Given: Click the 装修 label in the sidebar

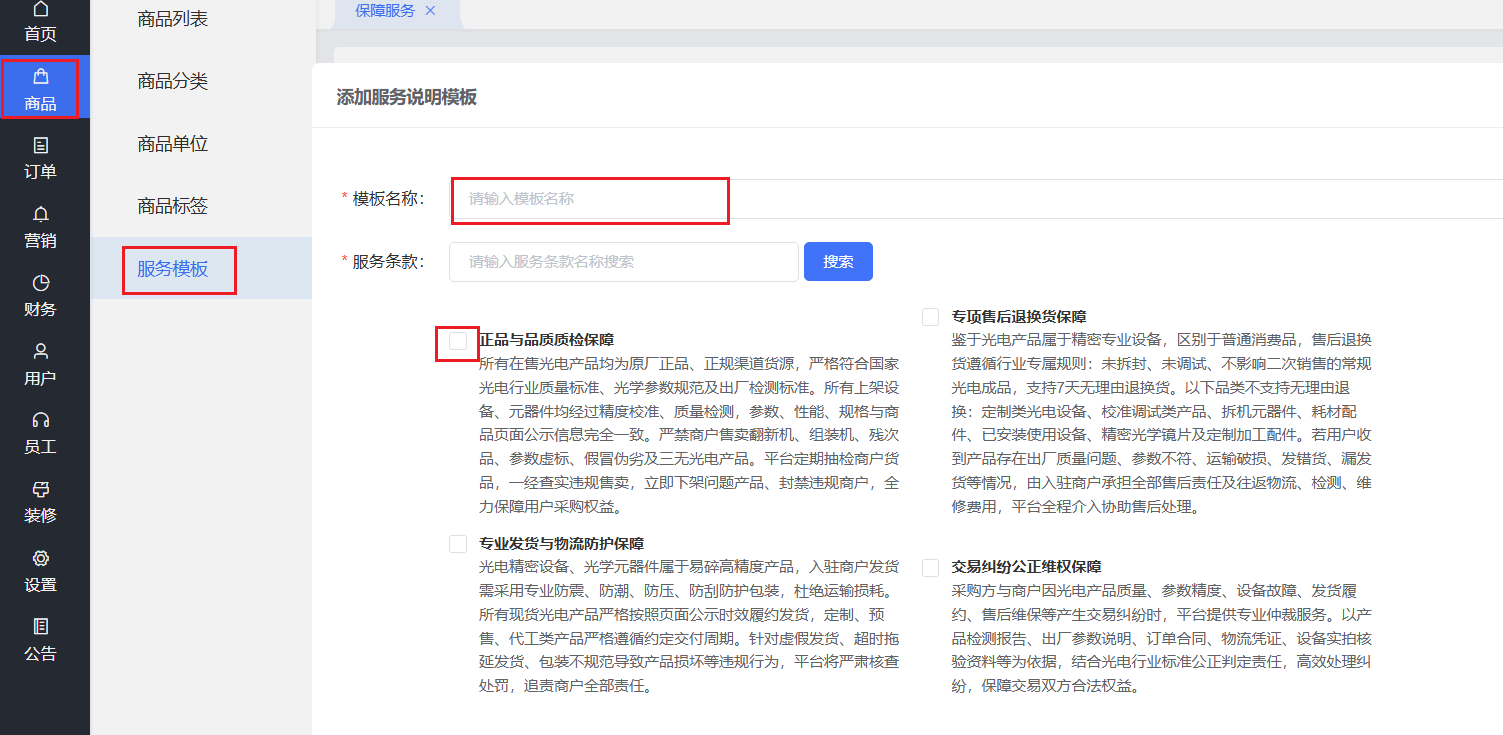Looking at the screenshot, I should click(40, 515).
